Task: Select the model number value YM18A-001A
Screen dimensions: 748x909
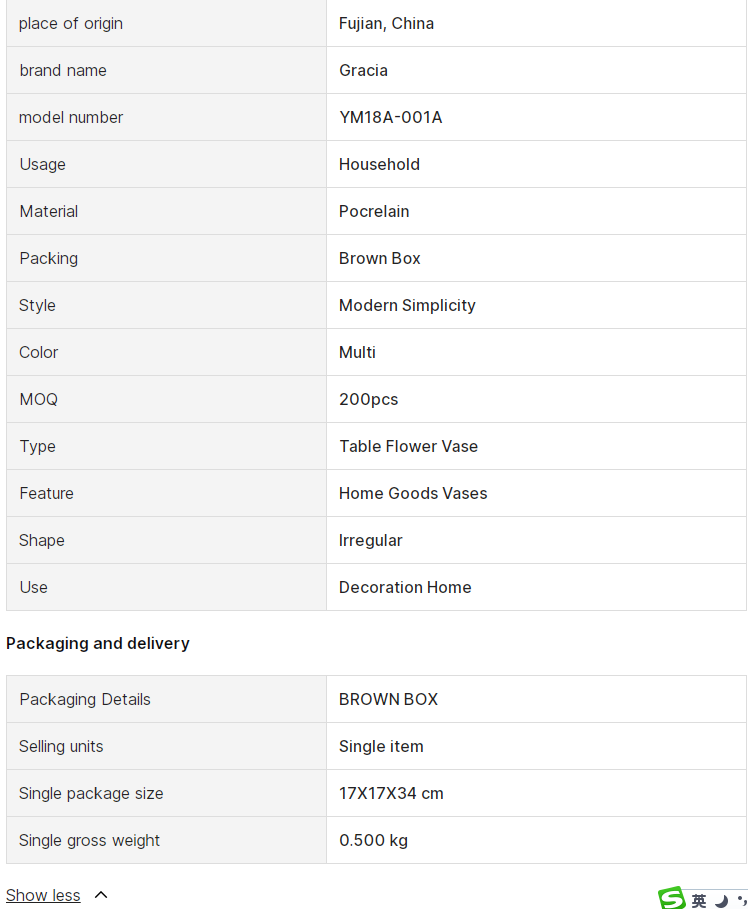Action: click(390, 117)
